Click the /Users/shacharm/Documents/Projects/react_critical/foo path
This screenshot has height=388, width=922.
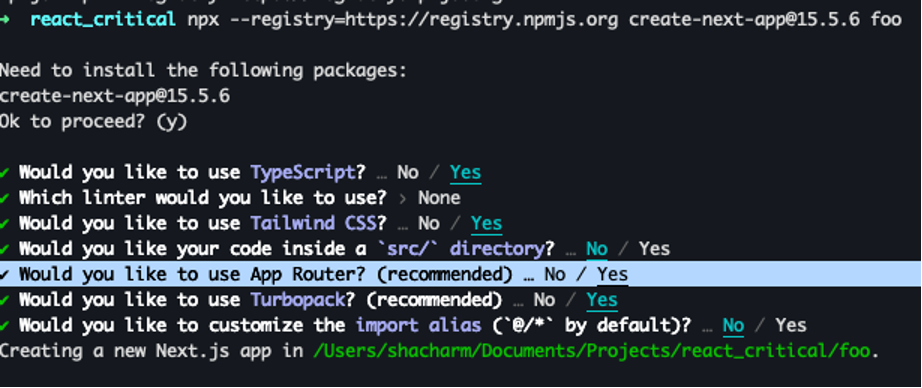[592, 351]
